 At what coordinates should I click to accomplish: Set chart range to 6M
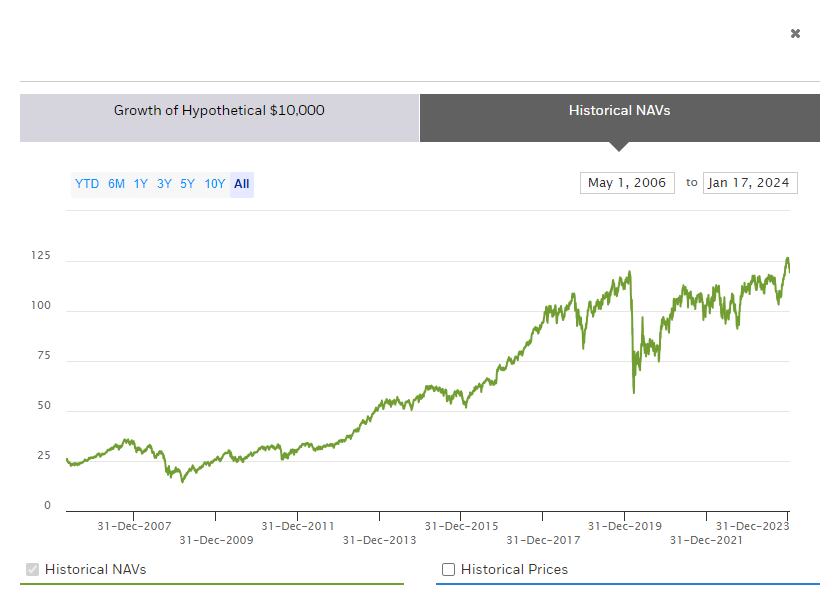tap(117, 184)
